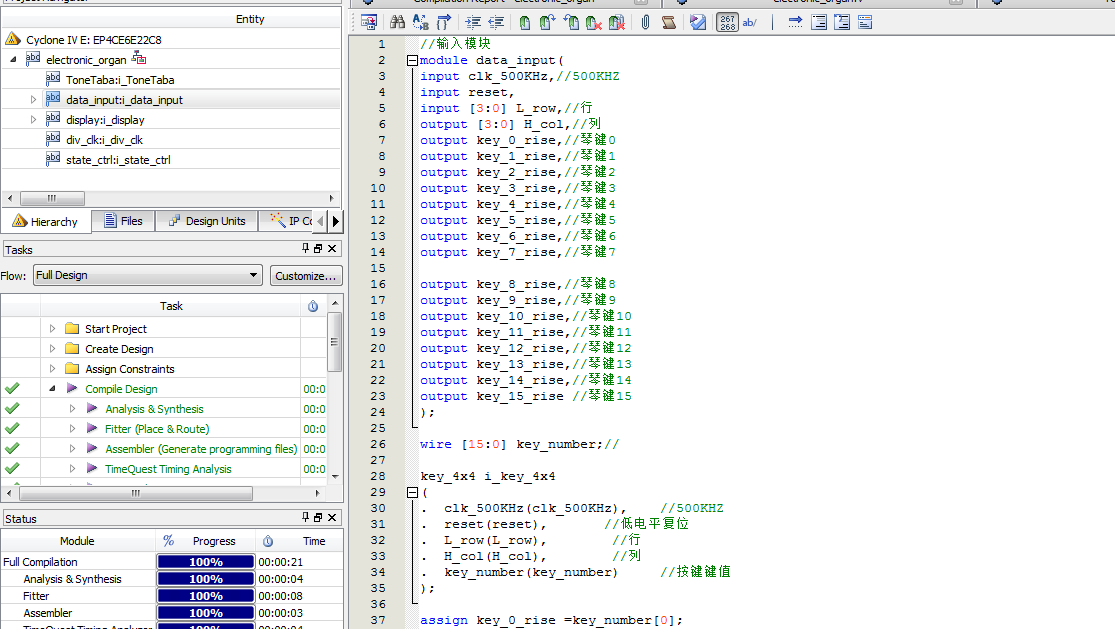1115x629 pixels.
Task: Toggle line numbers with the 267/268 button
Action: point(728,22)
